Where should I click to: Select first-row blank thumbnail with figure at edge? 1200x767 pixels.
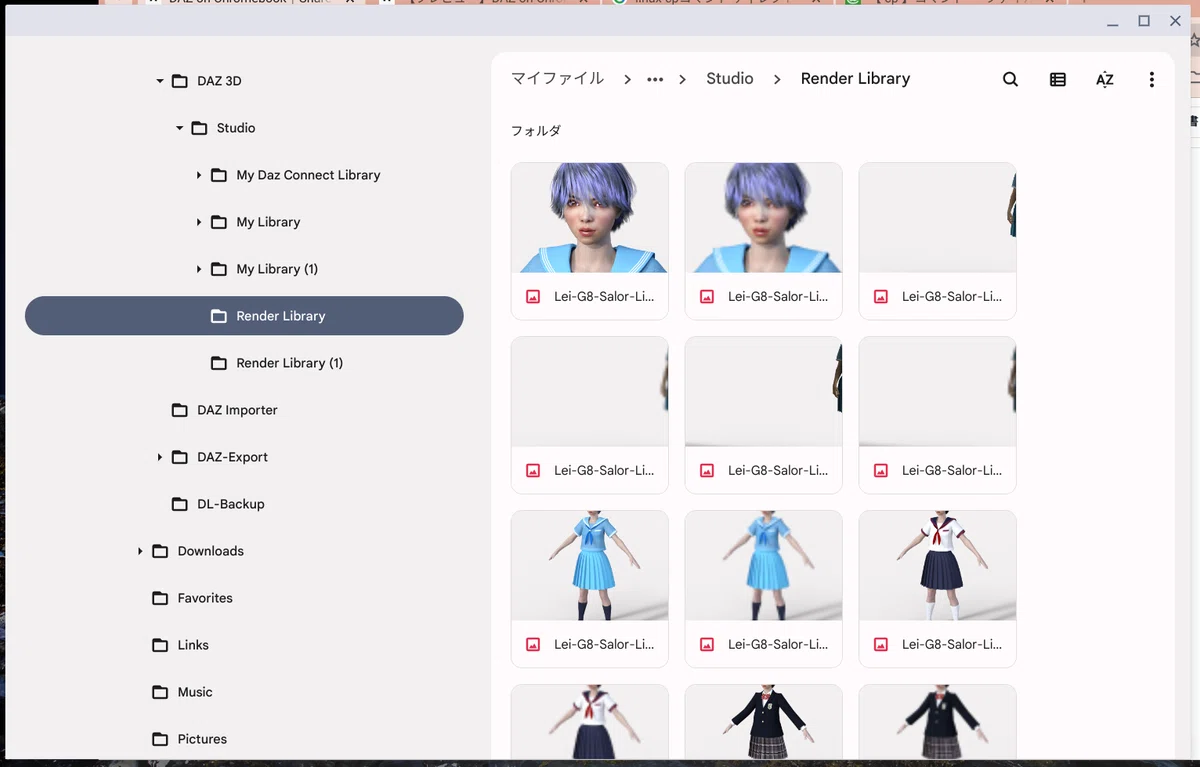[x=938, y=218]
